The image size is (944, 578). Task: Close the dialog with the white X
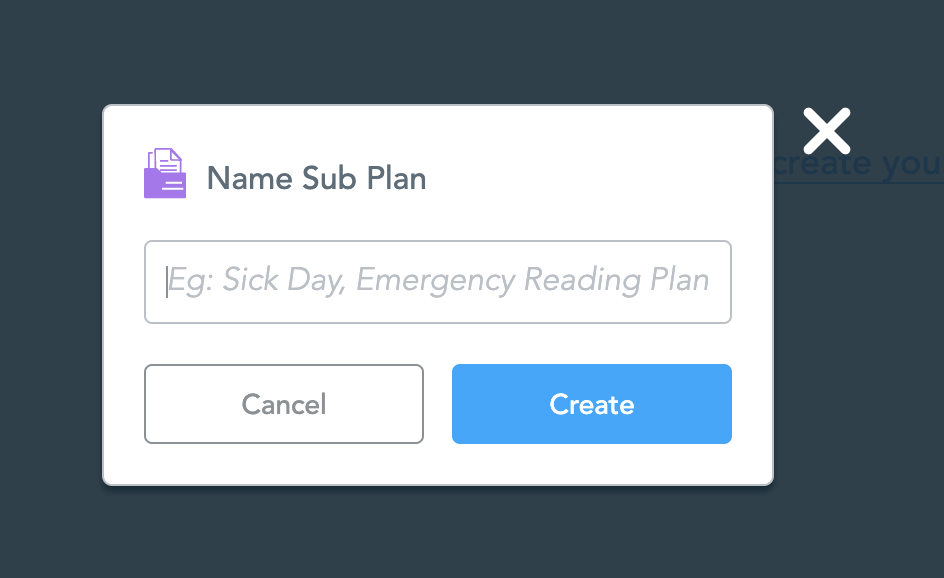click(827, 131)
